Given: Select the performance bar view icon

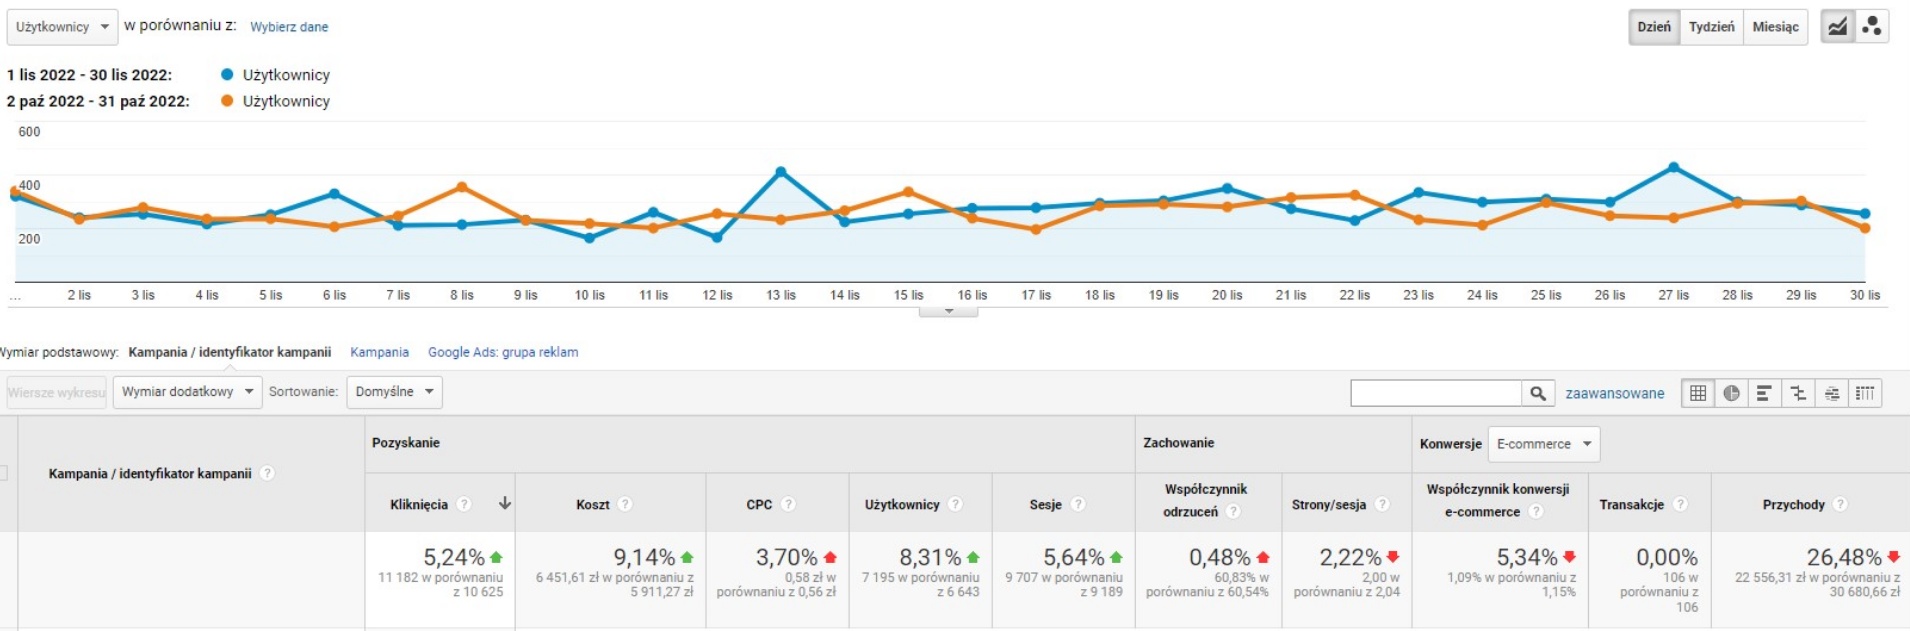Looking at the screenshot, I should (1764, 393).
